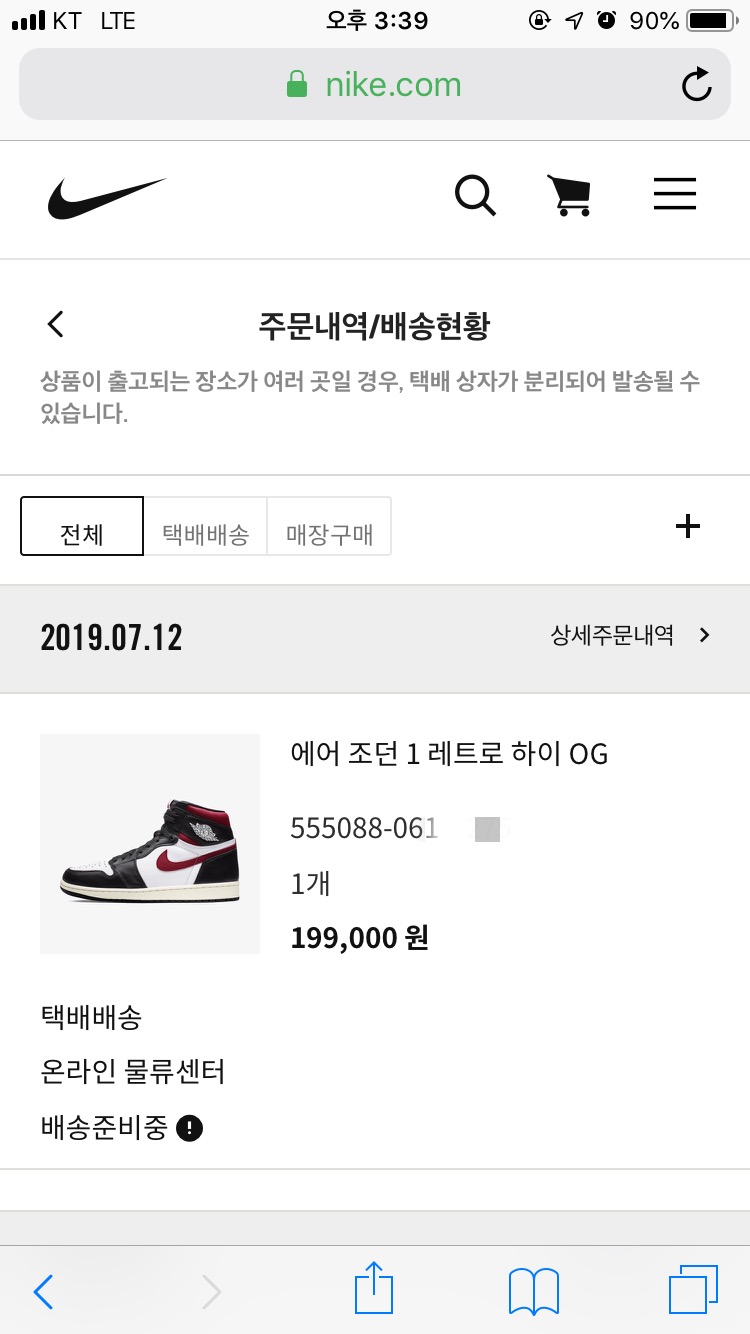
Task: Return using the page back chevron
Action: [56, 324]
